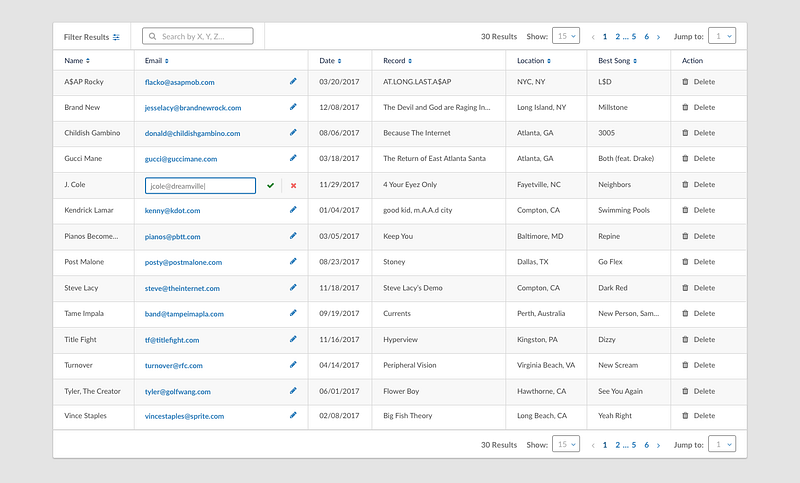This screenshot has height=483, width=800.
Task: Sort table by Date column arrows
Action: coord(339,61)
